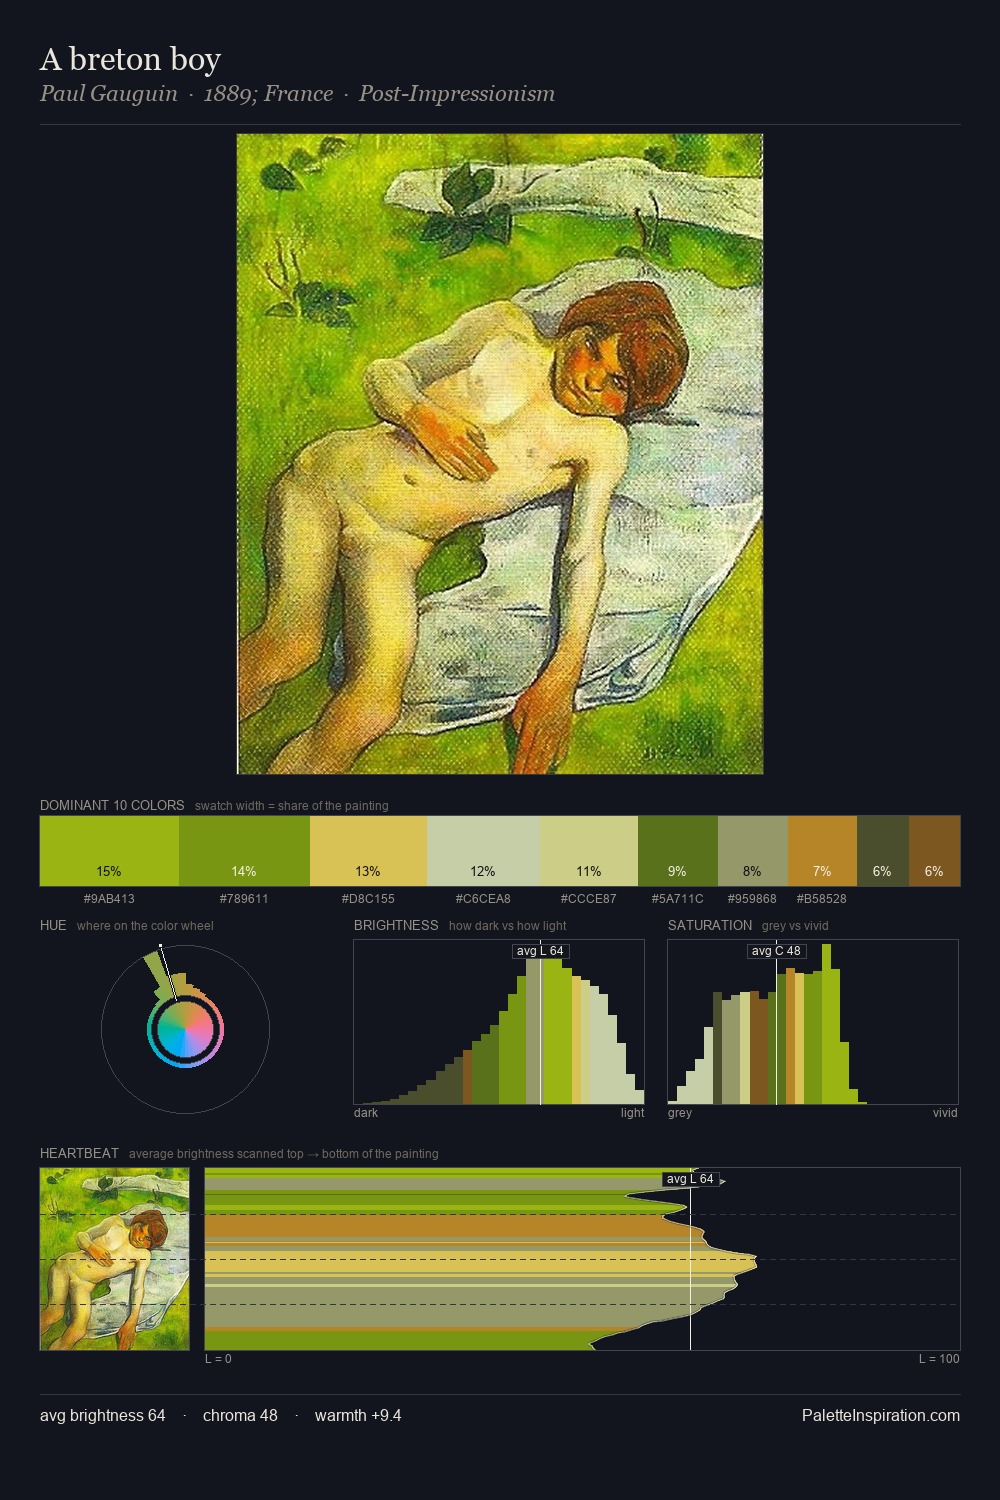The image size is (1000, 1500).
Task: Click the hex code #9AB413
Action: [x=109, y=898]
